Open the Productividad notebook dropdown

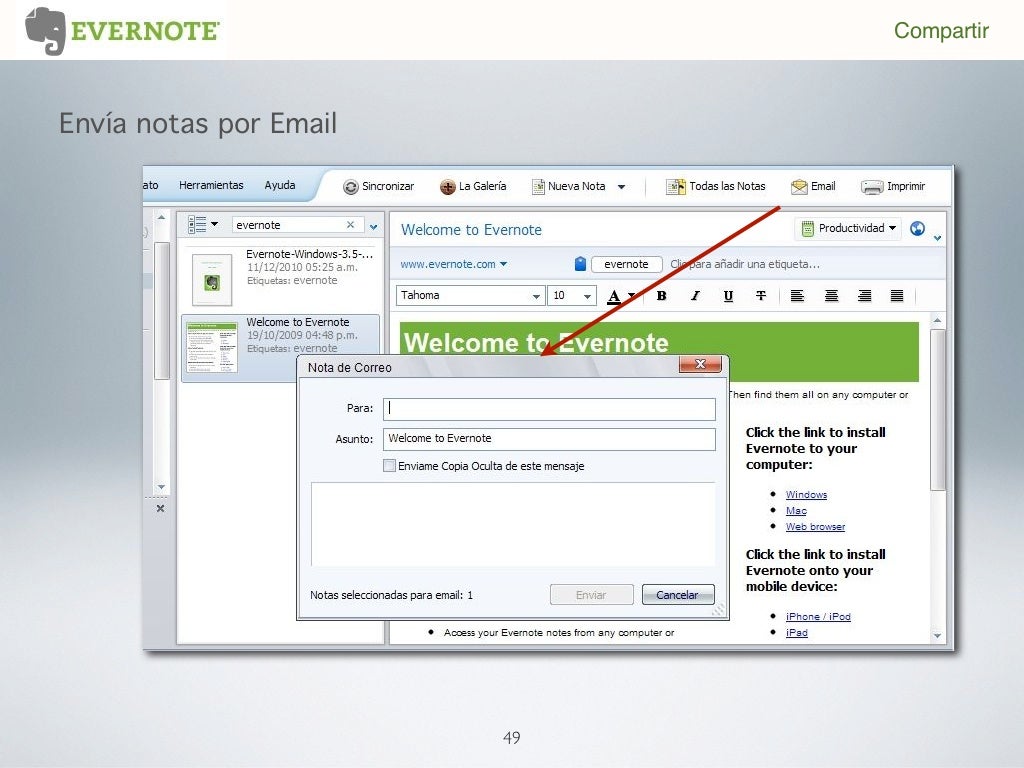[x=848, y=228]
